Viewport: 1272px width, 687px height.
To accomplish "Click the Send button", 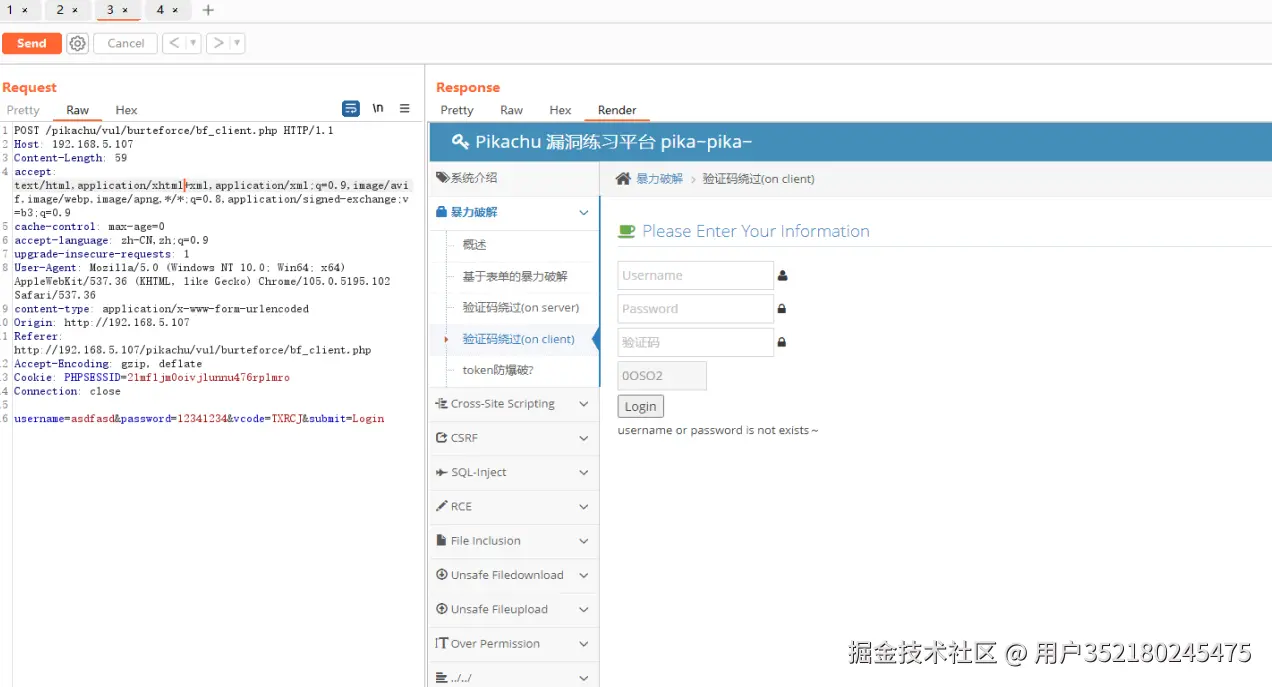I will (x=32, y=43).
